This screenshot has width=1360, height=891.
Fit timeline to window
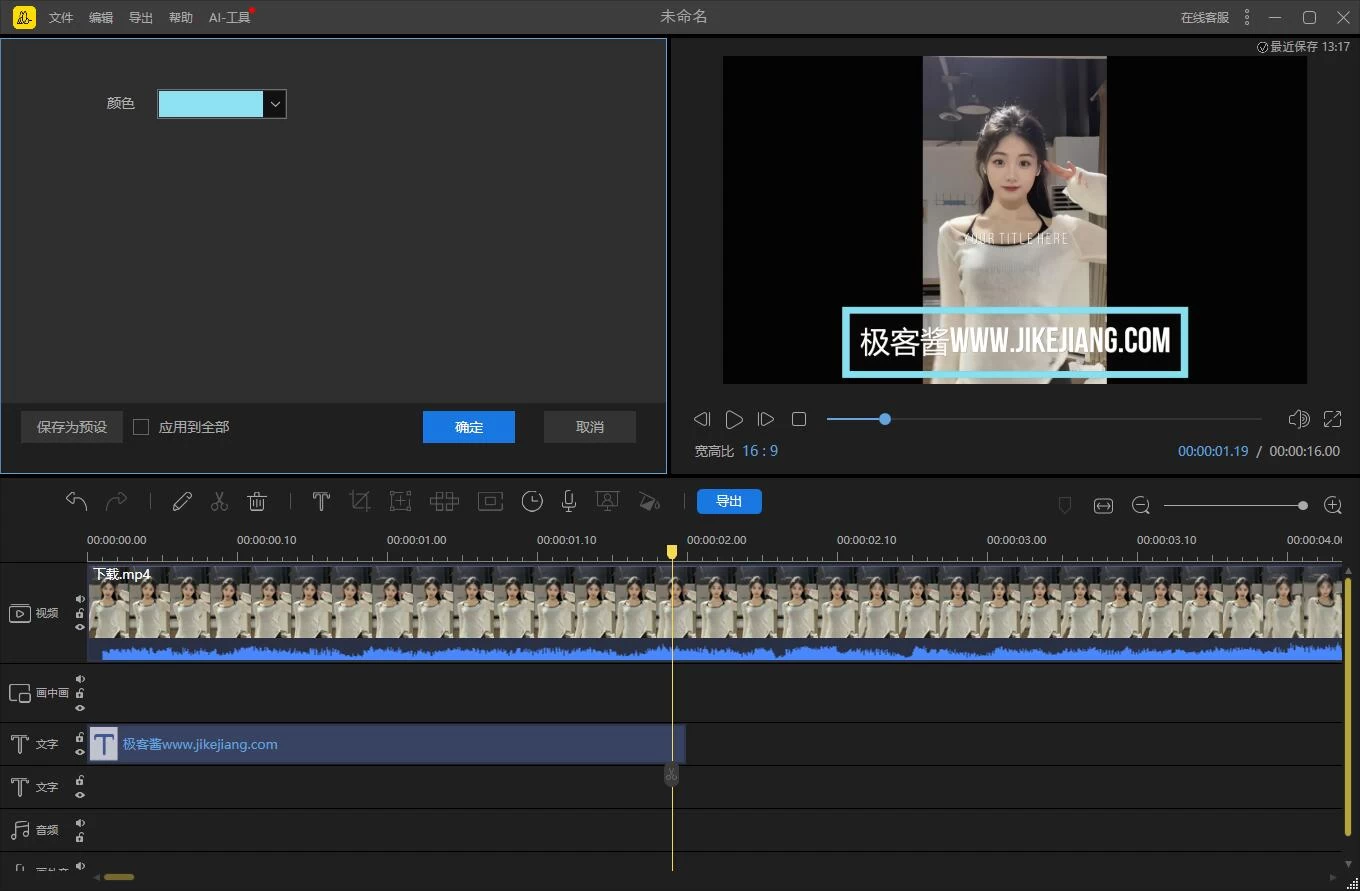pos(1103,506)
